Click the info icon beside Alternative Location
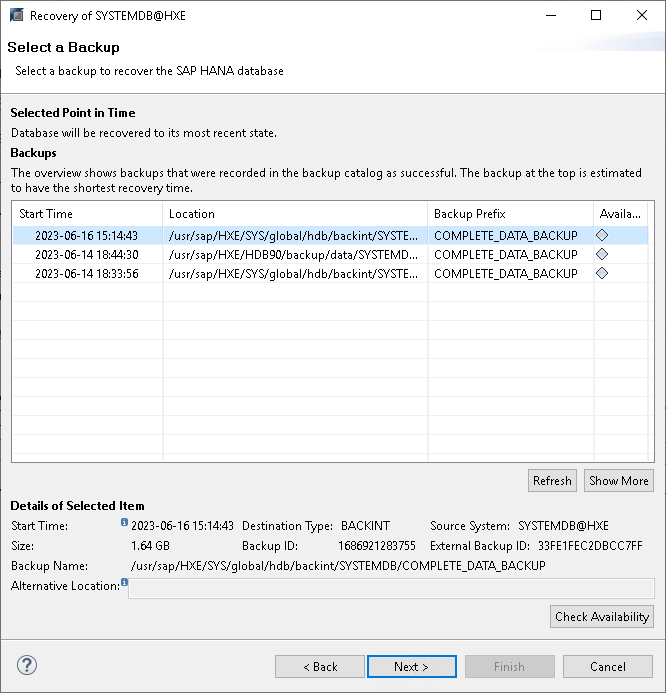The width and height of the screenshot is (666, 693). point(125,582)
